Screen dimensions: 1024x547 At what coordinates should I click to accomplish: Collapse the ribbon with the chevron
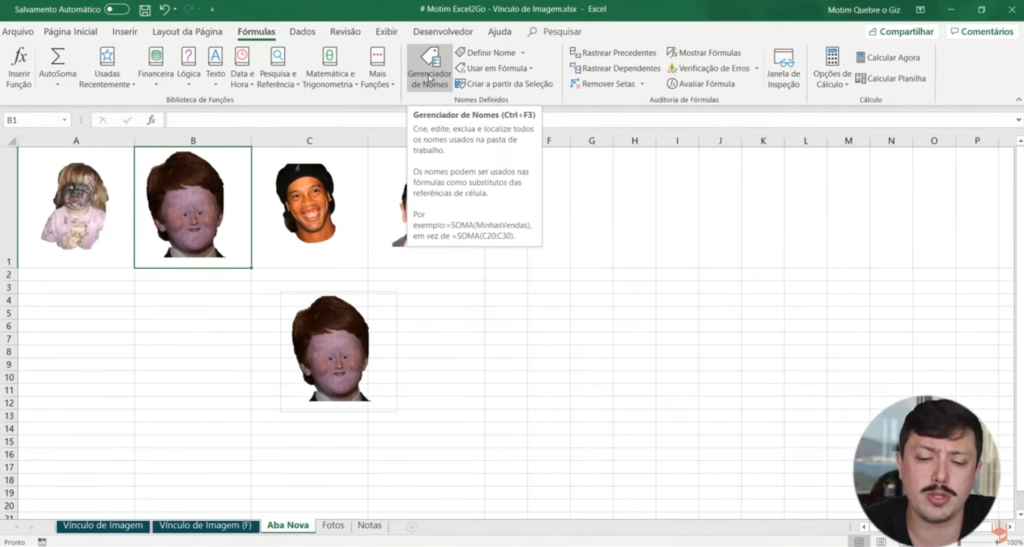(1018, 99)
